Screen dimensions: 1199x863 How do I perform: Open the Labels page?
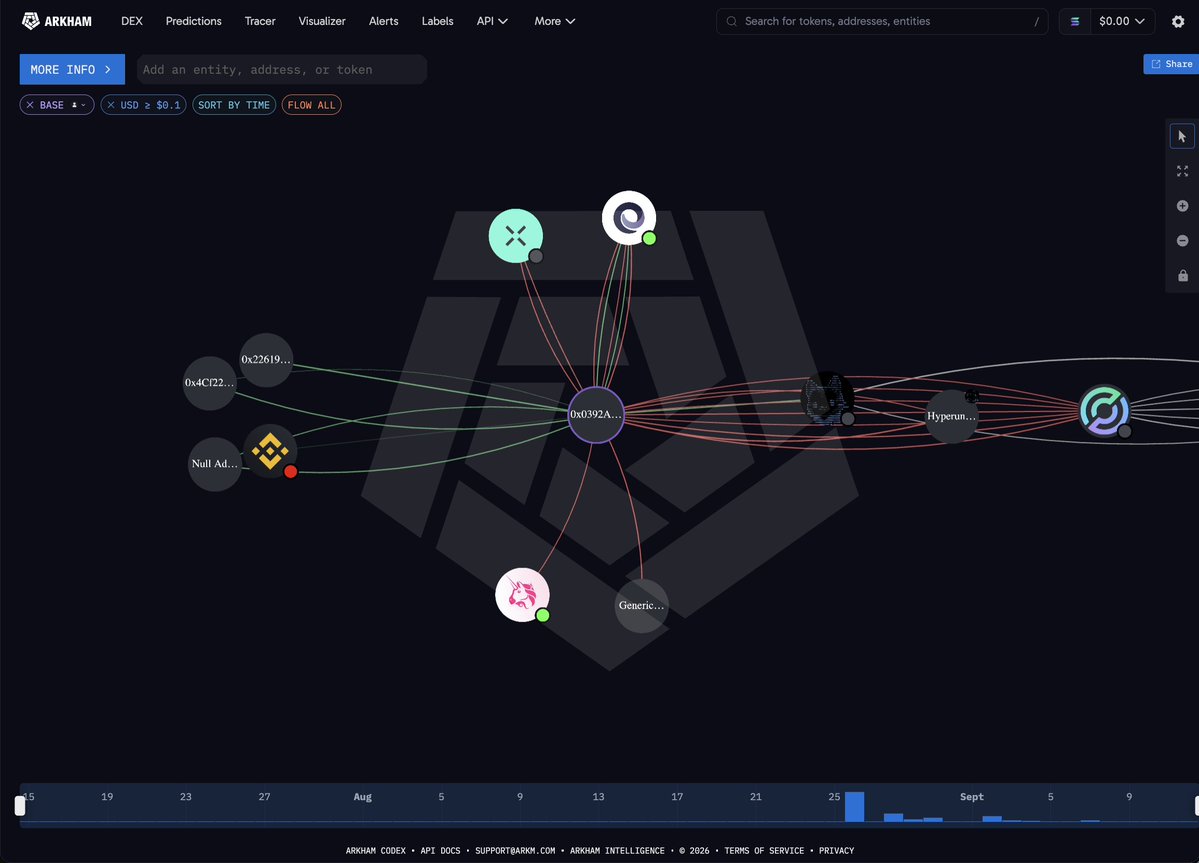[x=437, y=21]
